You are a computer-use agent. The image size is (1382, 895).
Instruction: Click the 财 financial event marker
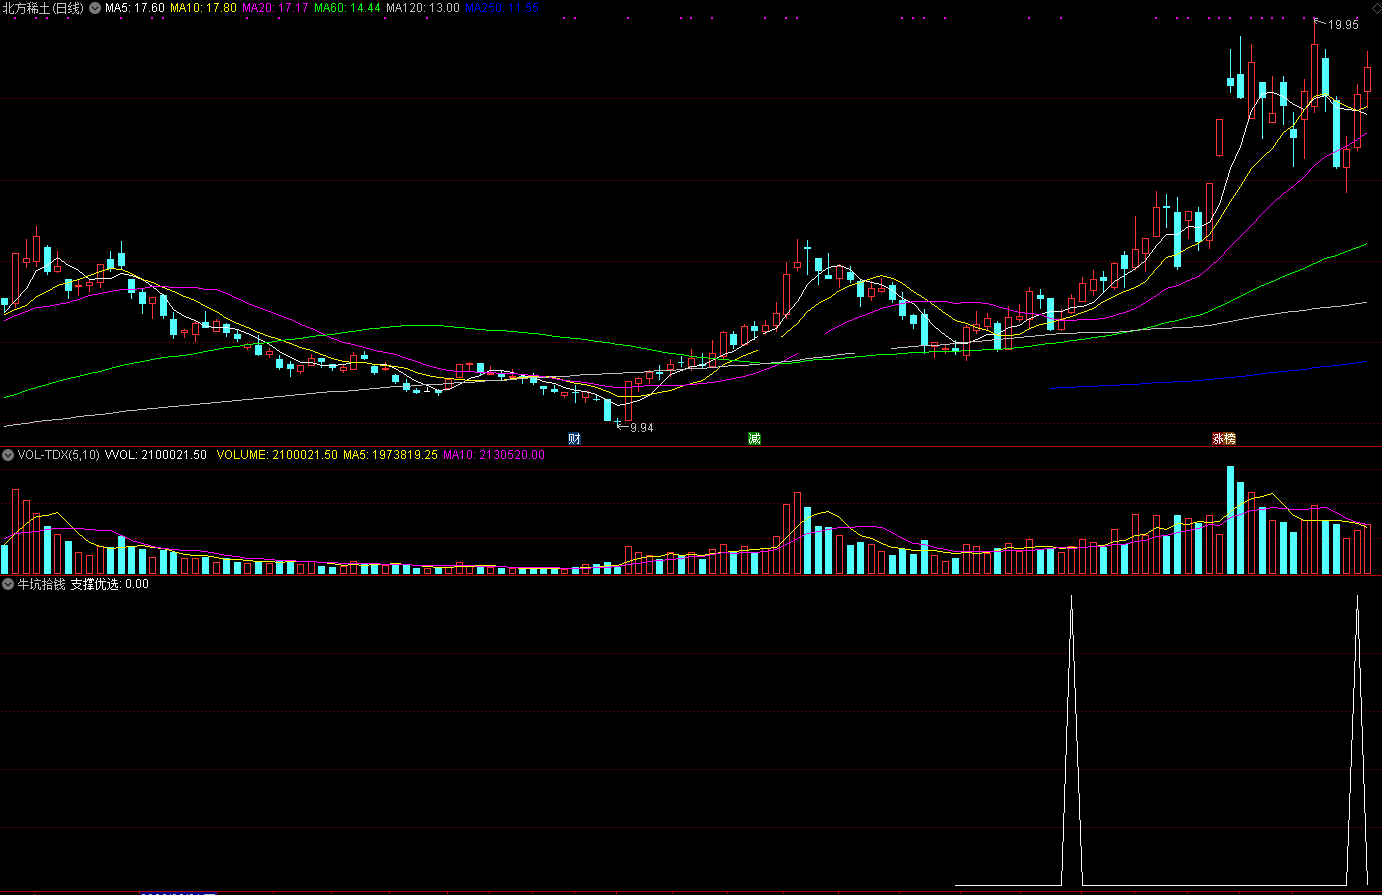click(574, 439)
